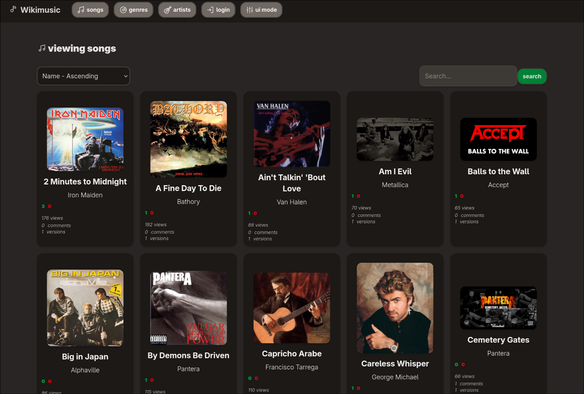This screenshot has height=394, width=584.
Task: Open the Careless Whisper song title
Action: coord(395,364)
